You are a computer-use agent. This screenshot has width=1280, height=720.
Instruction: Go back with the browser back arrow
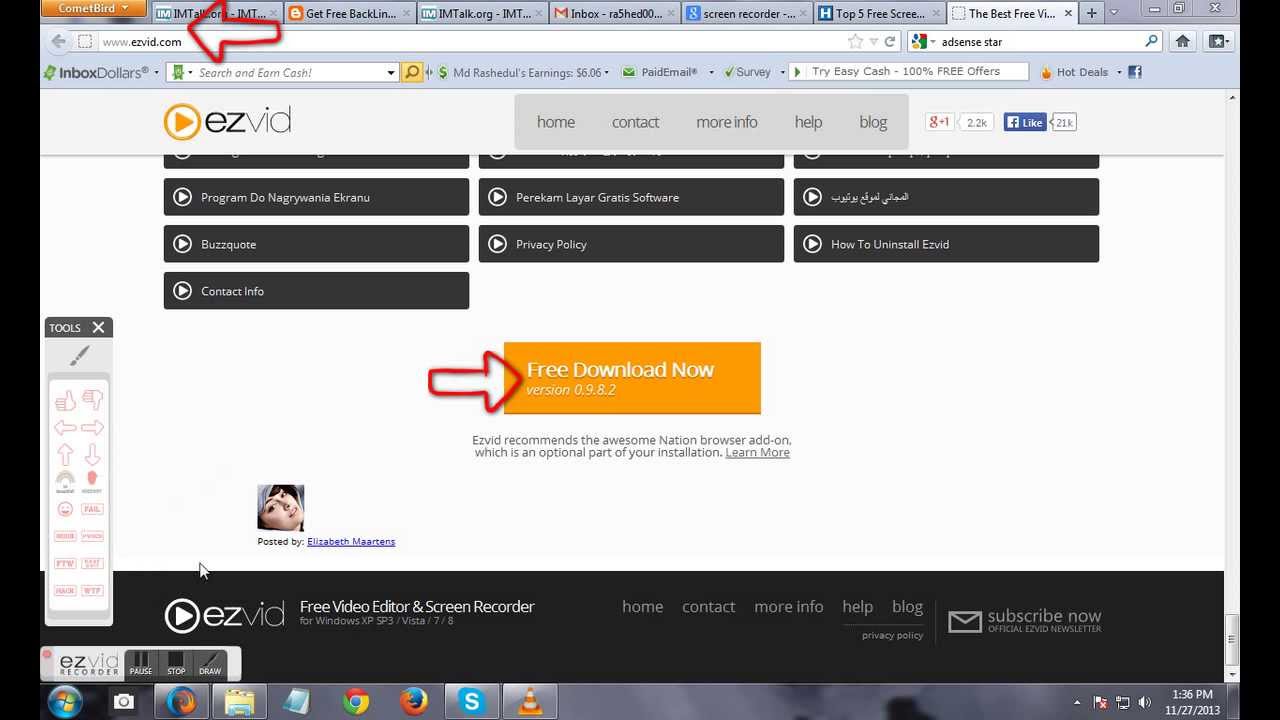[x=58, y=41]
